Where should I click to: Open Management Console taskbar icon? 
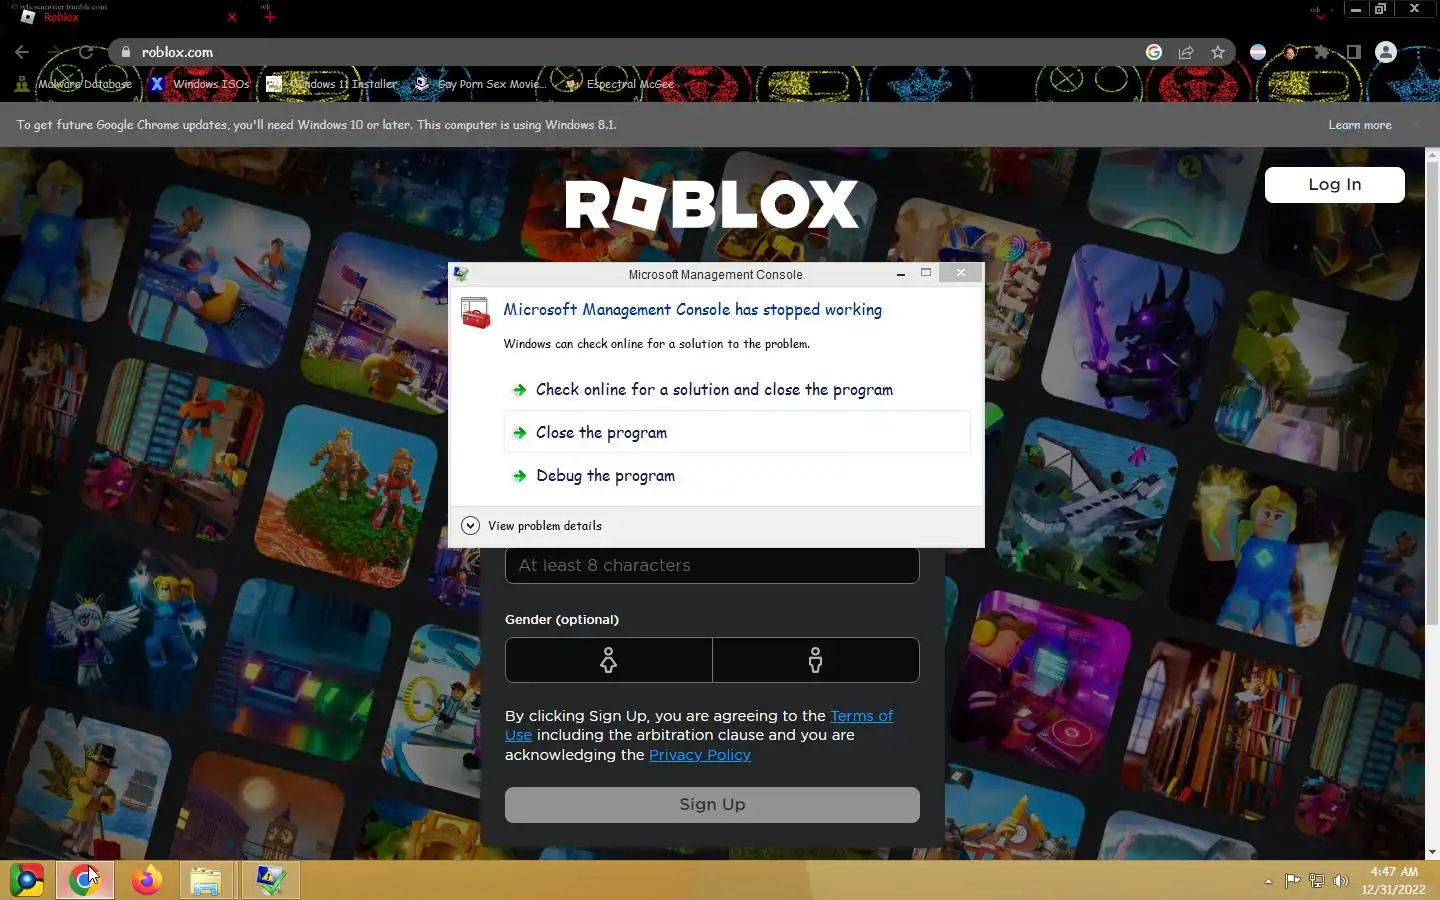(x=270, y=880)
